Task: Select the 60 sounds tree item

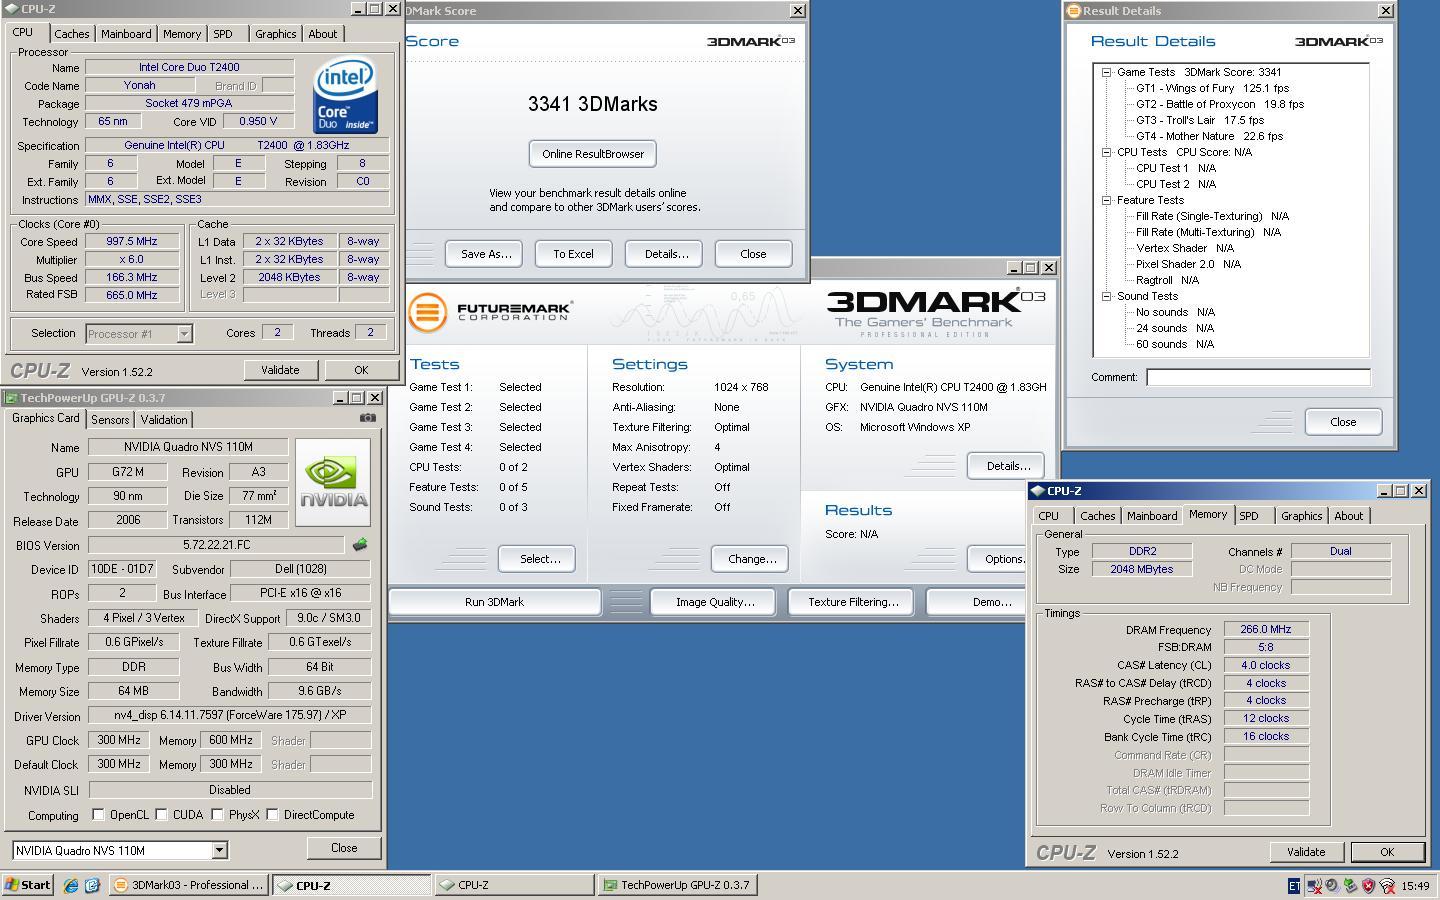Action: pos(1174,344)
